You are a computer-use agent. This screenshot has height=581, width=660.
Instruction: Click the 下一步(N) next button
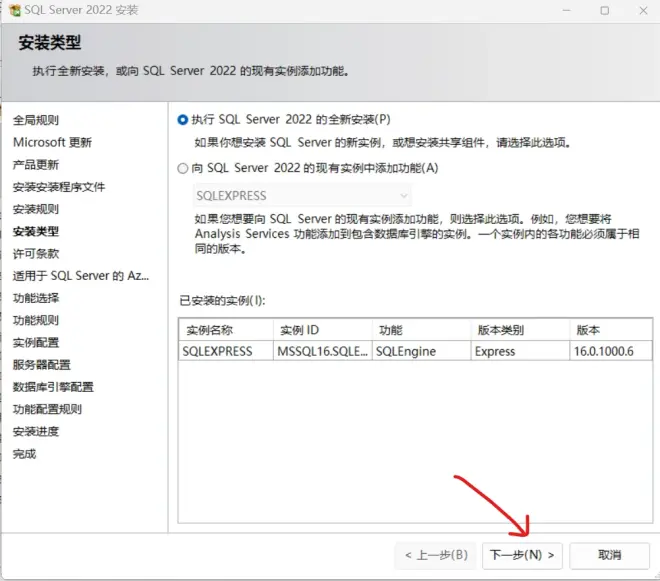(x=522, y=555)
